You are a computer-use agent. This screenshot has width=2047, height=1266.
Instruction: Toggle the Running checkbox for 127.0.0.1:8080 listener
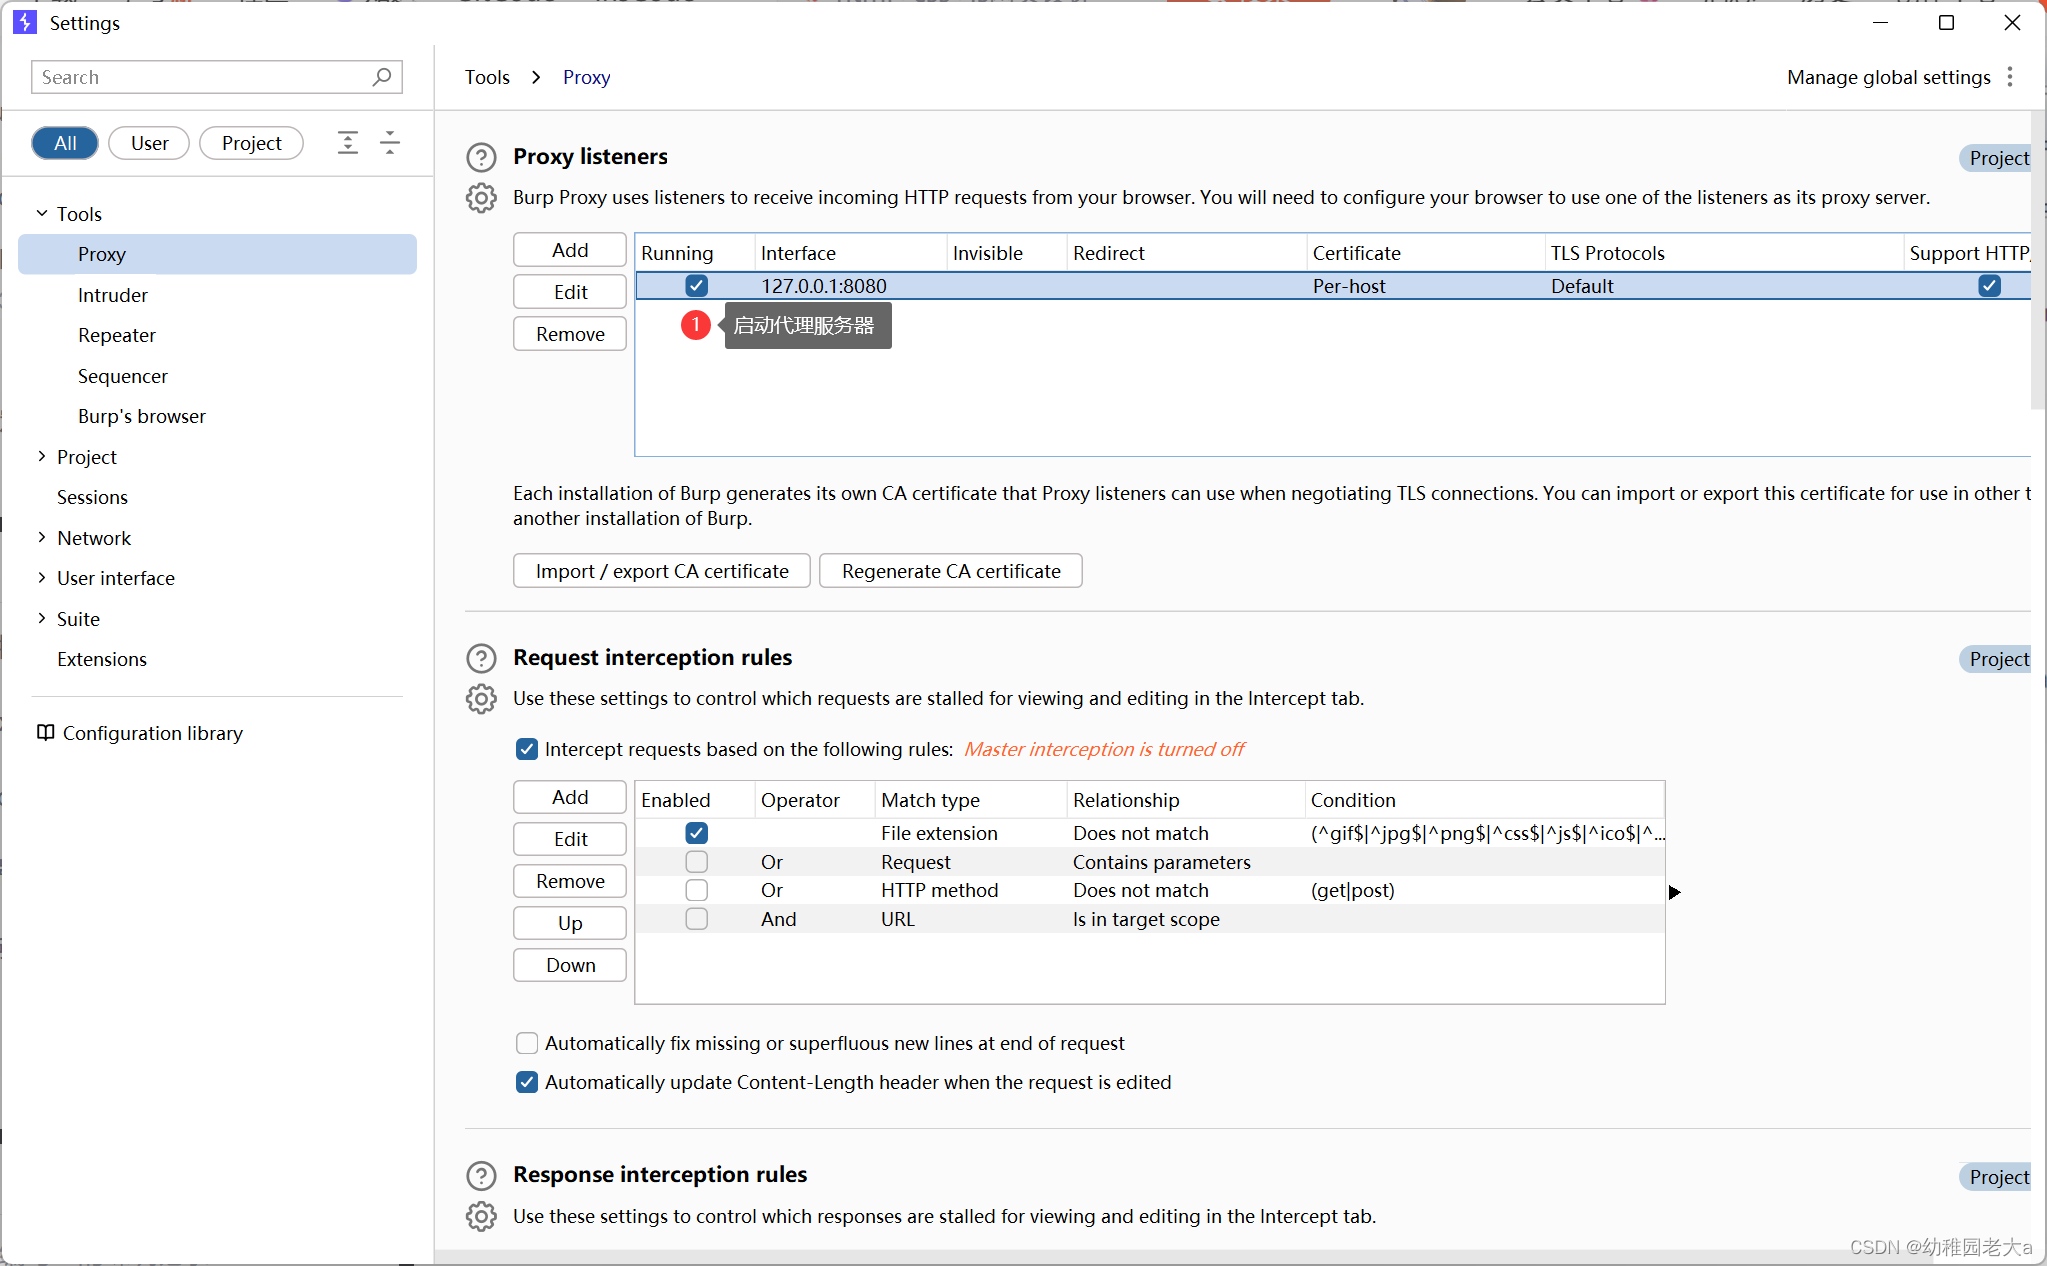pyautogui.click(x=697, y=286)
